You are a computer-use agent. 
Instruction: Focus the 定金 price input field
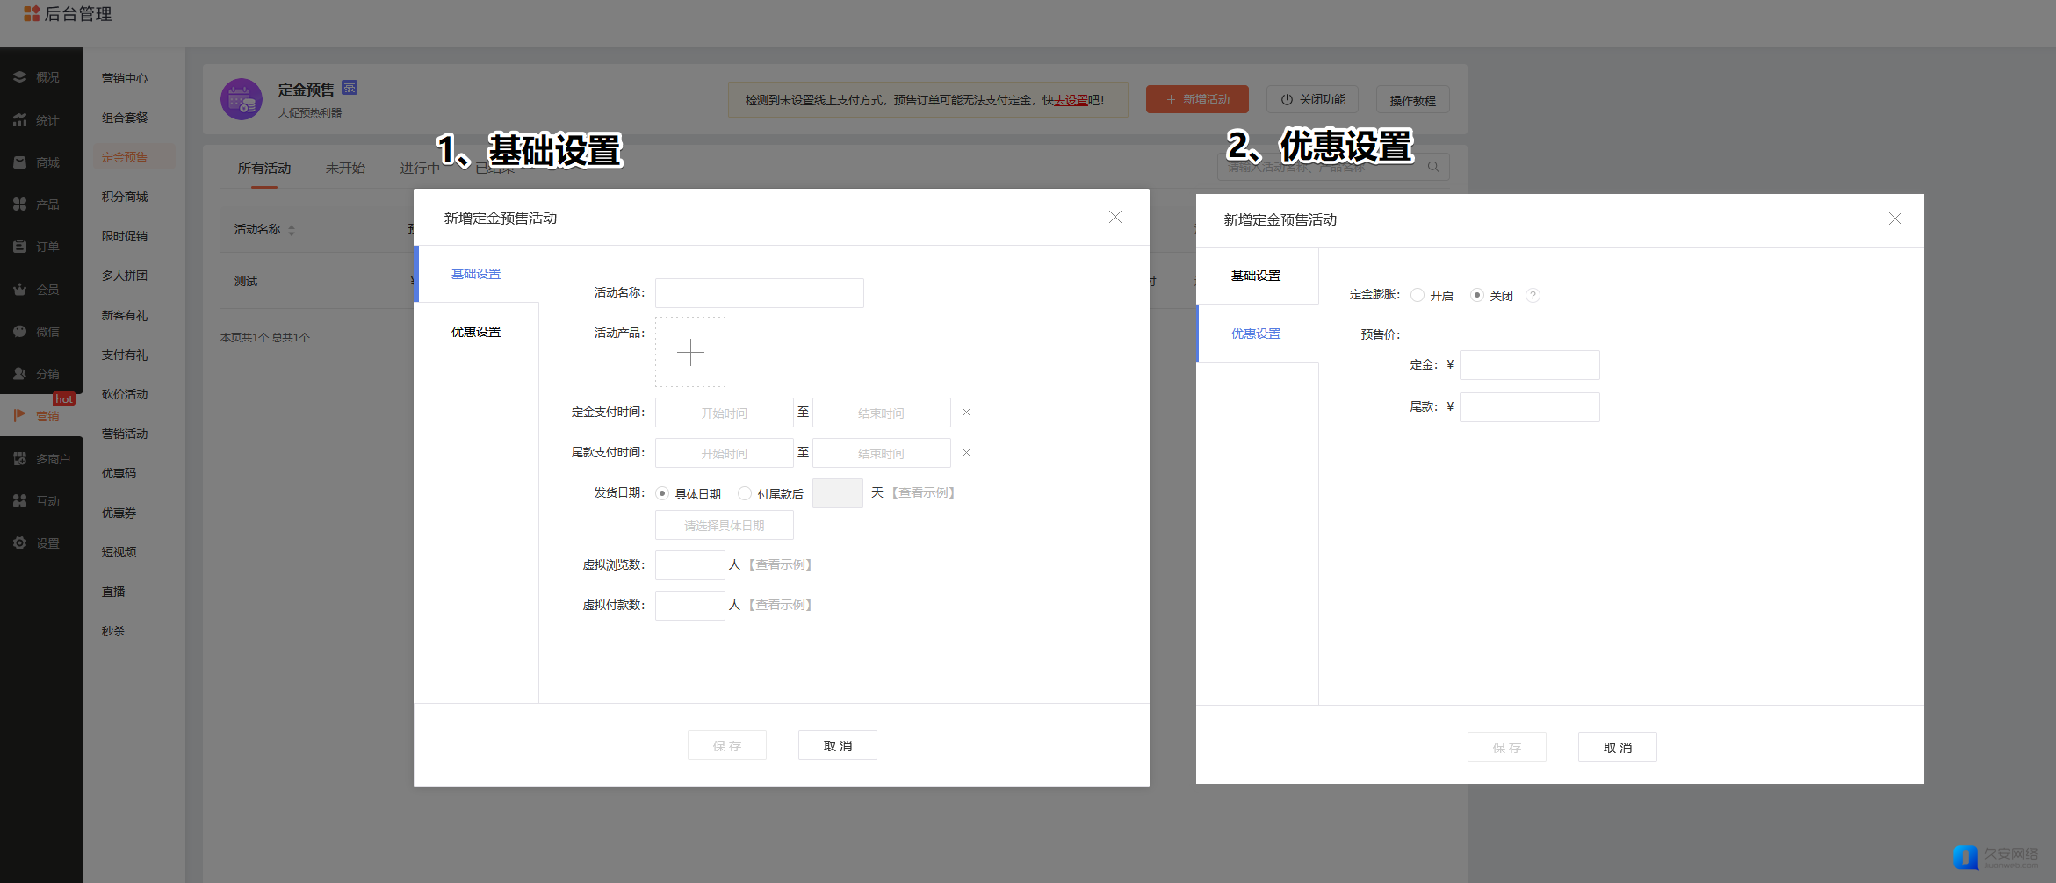(x=1530, y=365)
